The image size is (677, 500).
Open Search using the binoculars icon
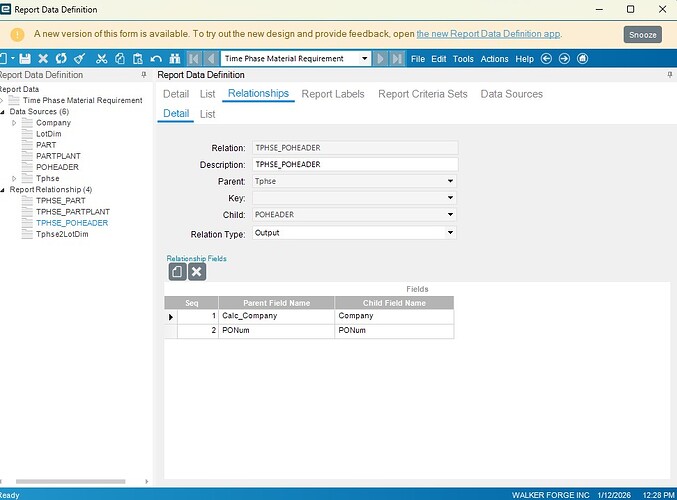coord(174,59)
